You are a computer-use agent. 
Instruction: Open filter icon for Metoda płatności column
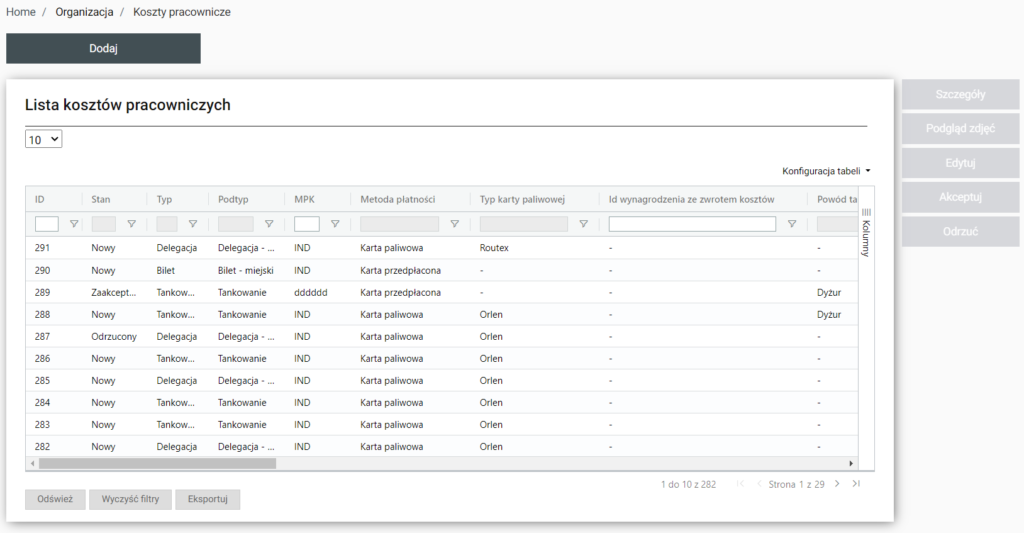point(454,224)
